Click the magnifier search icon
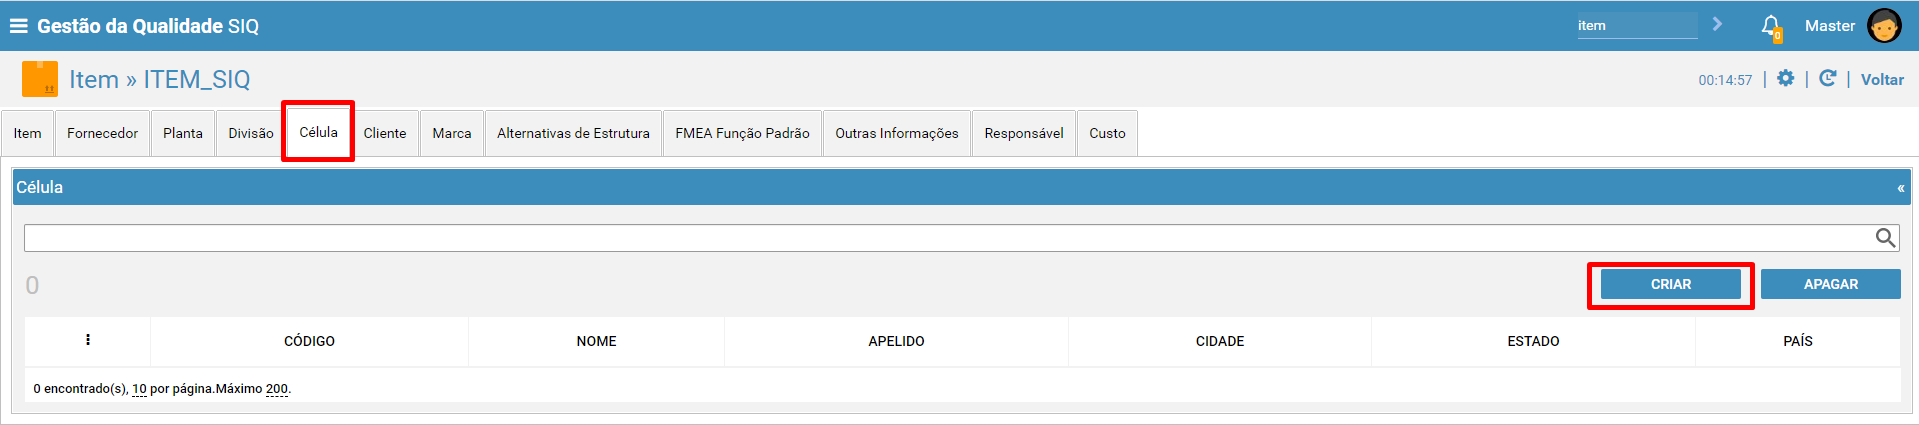Screen dimensions: 1919x425 pos(1885,237)
